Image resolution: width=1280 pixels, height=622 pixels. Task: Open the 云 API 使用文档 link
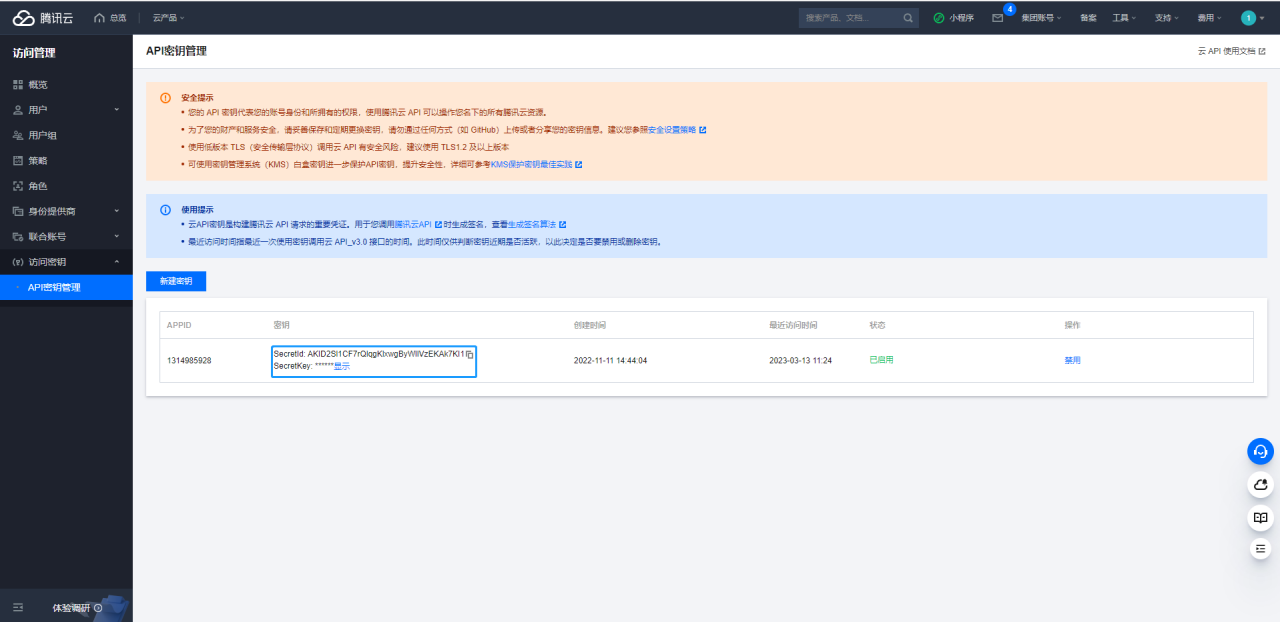(1231, 51)
